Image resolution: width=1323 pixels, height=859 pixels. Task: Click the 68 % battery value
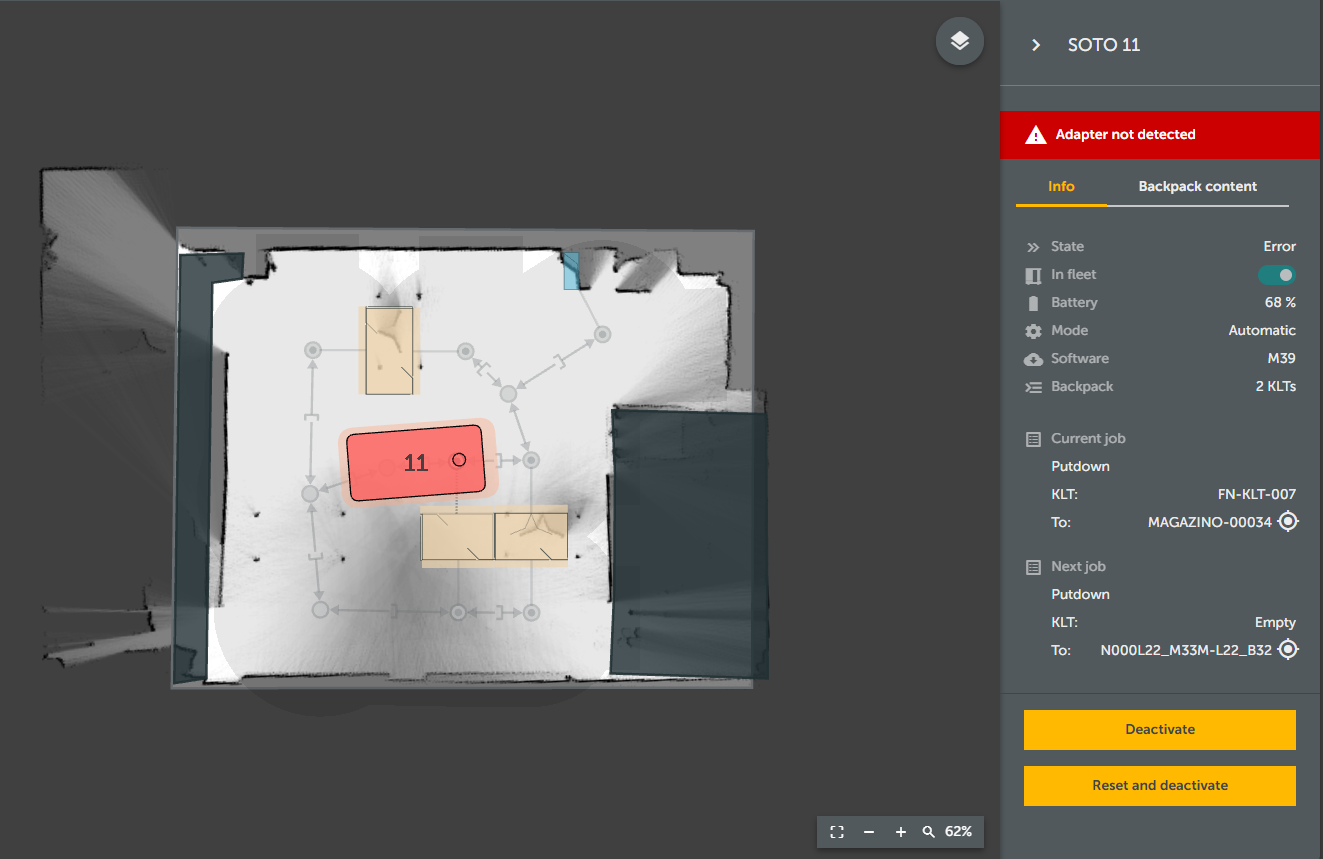click(1280, 303)
